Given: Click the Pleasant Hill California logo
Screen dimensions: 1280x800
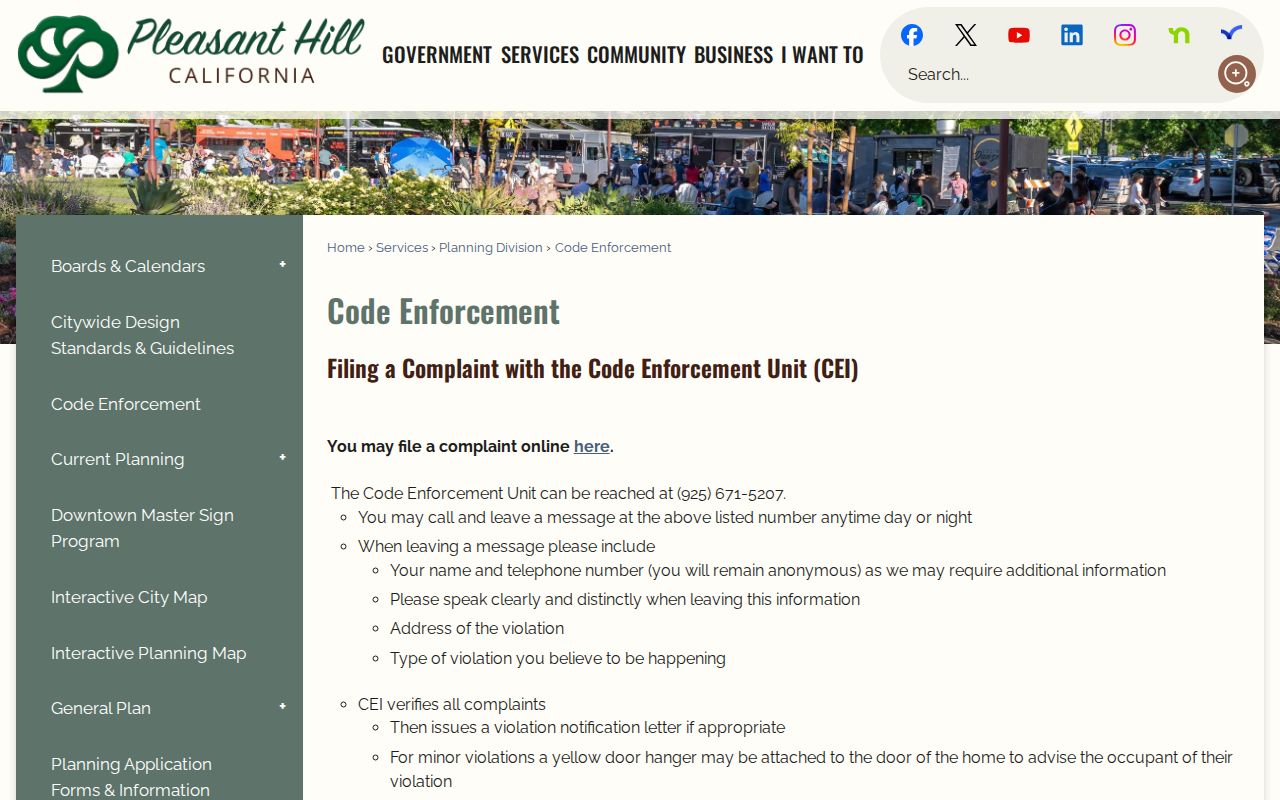Looking at the screenshot, I should point(191,54).
